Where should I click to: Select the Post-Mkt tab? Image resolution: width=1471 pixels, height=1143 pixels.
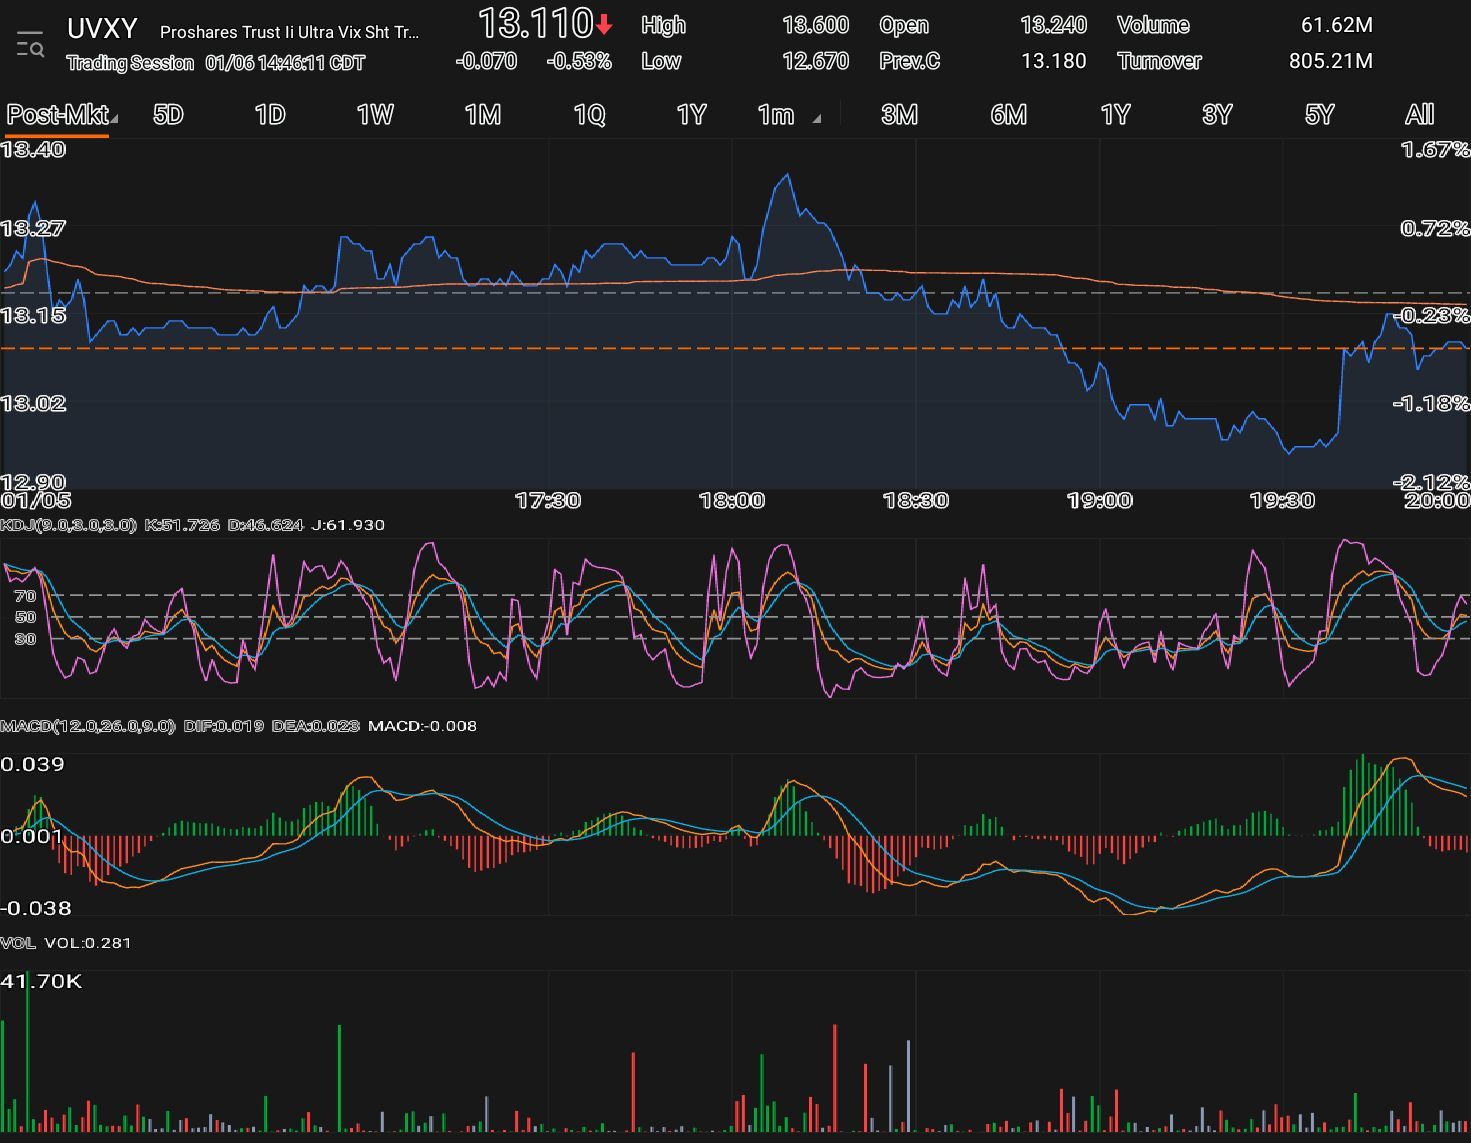56,114
